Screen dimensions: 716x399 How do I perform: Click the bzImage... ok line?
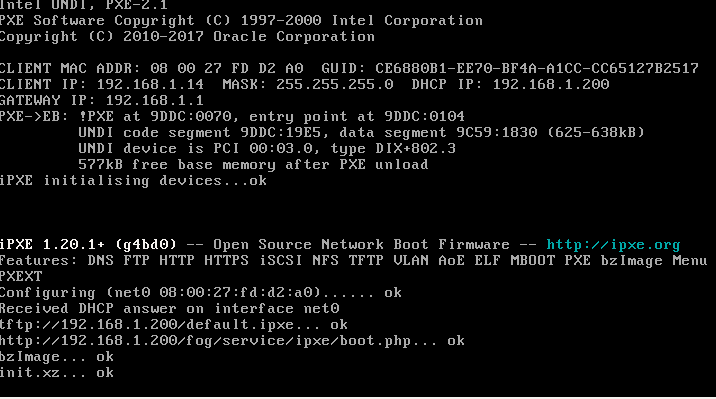[x=57, y=357]
